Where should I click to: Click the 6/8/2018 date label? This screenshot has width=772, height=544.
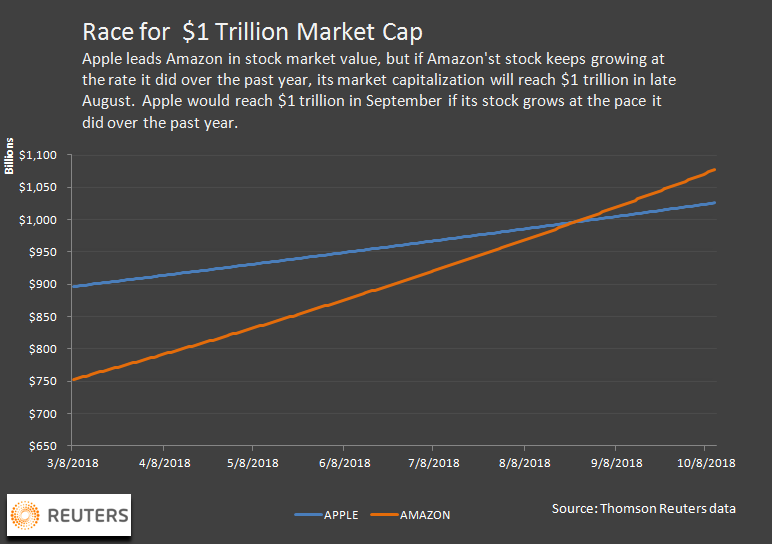point(343,463)
